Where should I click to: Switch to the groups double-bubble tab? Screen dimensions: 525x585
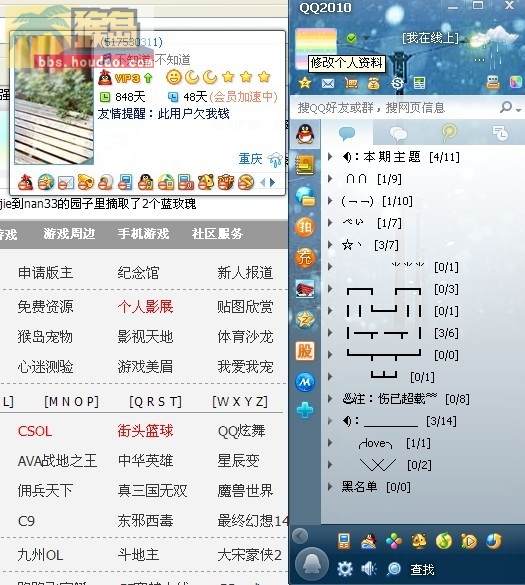click(398, 133)
